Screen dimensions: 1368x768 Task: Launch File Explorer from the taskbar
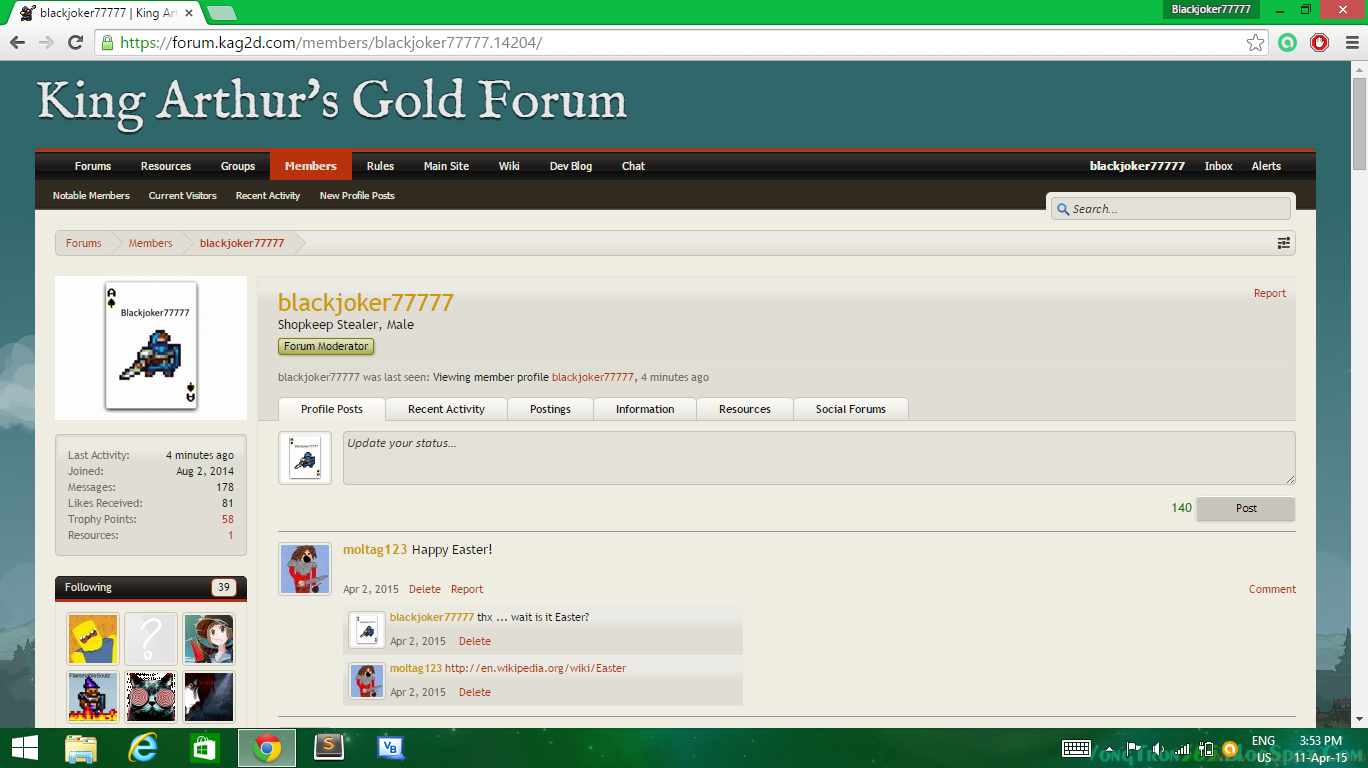[x=81, y=748]
